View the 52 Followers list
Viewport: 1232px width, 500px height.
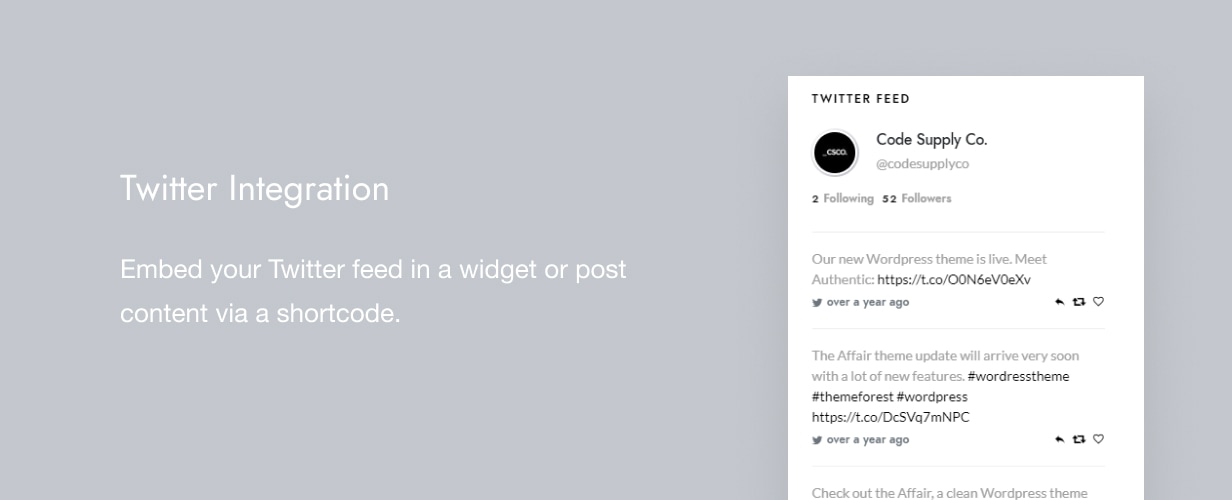[x=917, y=199]
